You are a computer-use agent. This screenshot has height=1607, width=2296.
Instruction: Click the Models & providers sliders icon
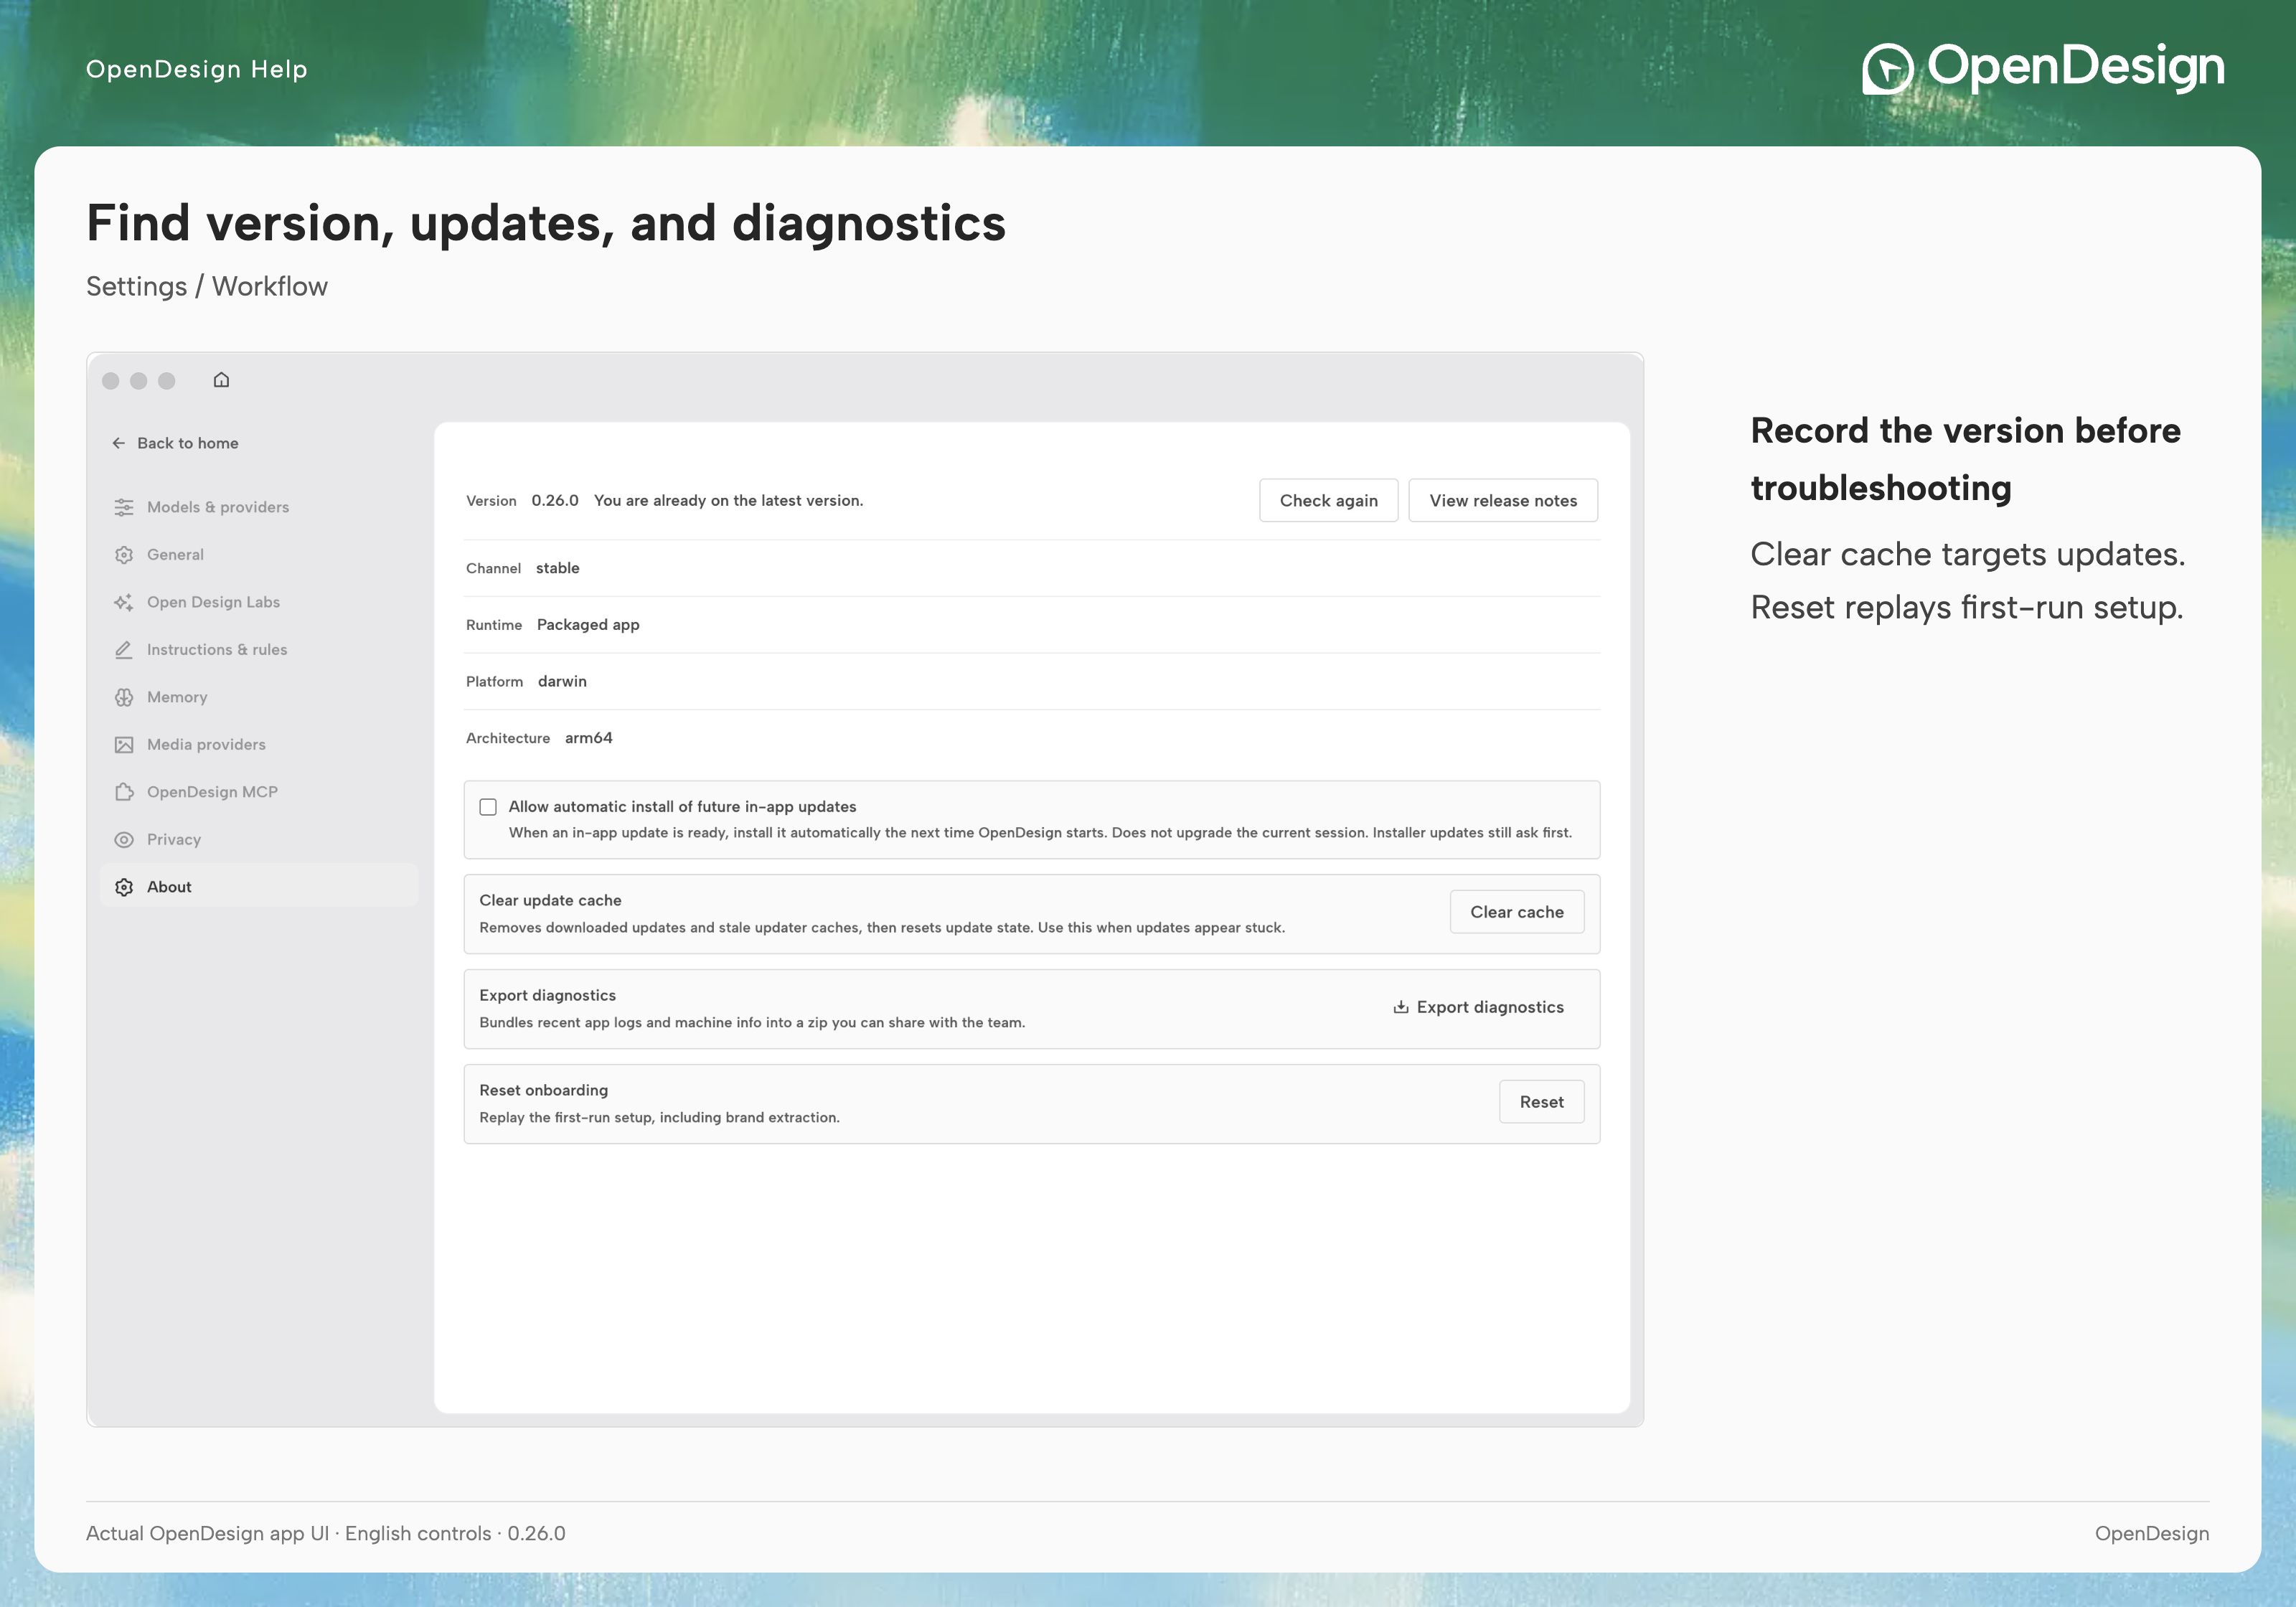tap(124, 507)
